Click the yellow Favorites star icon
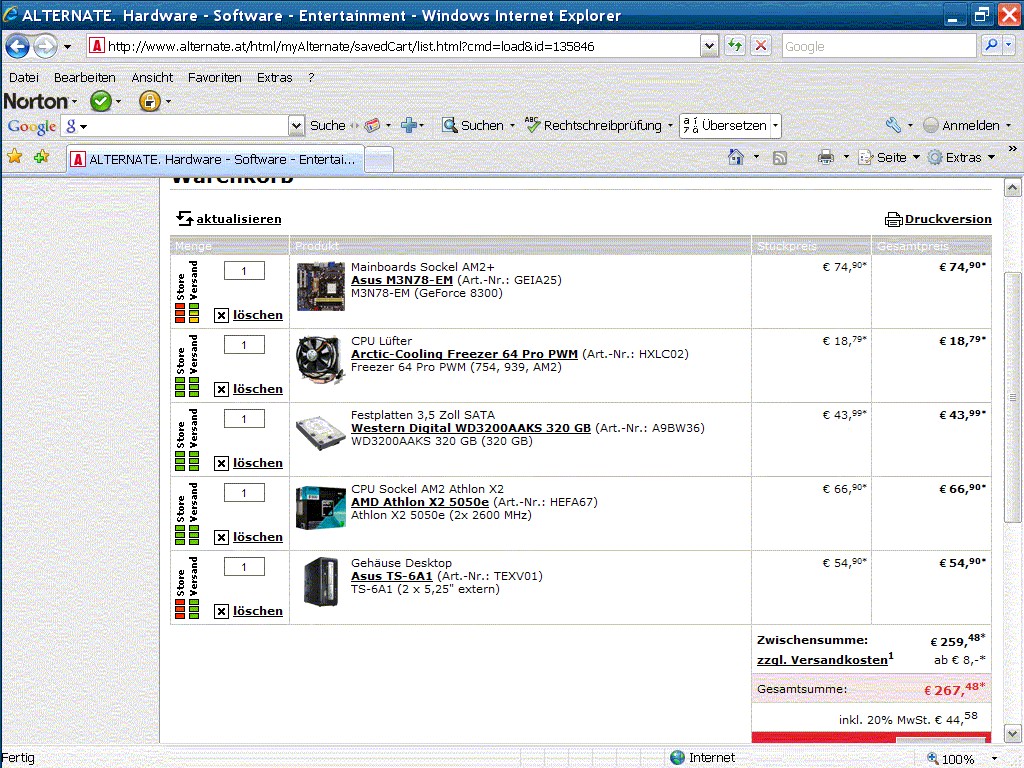The image size is (1024, 768). (x=14, y=157)
